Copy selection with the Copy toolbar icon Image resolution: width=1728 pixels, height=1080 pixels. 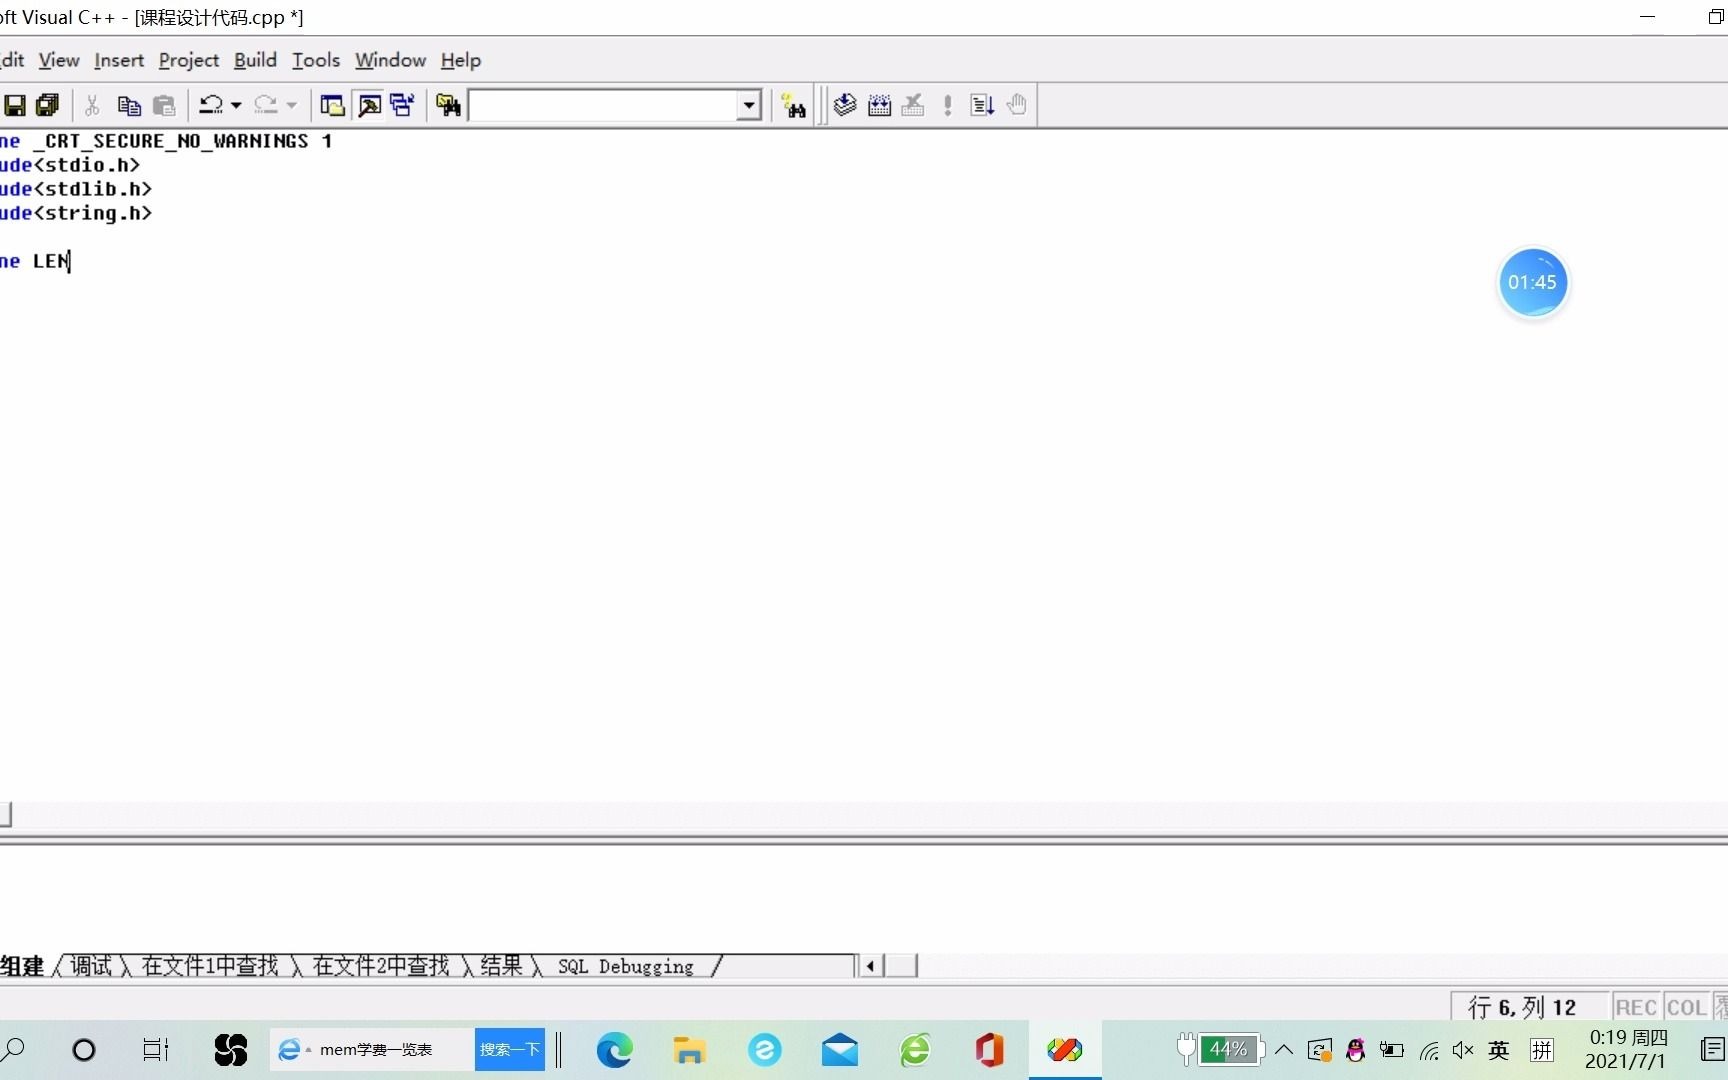(128, 105)
